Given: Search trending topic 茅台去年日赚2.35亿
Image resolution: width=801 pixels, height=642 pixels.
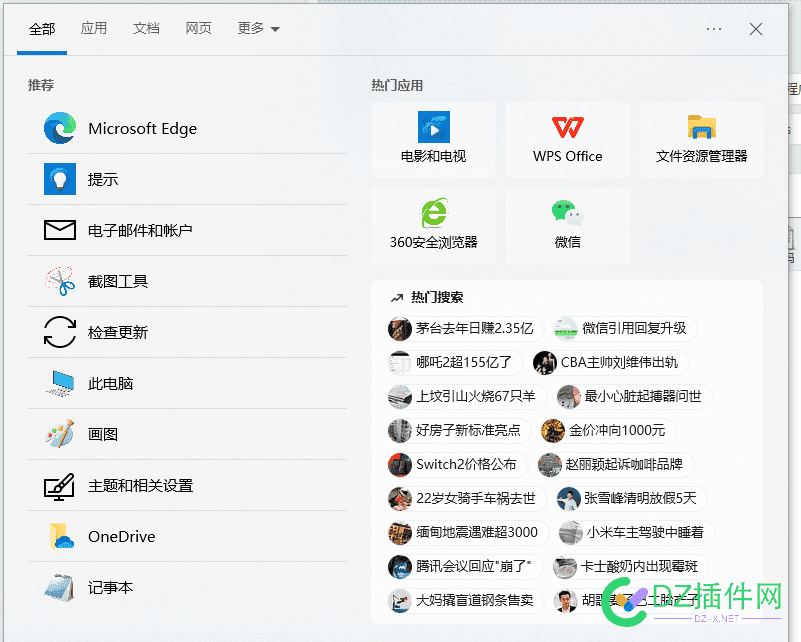Looking at the screenshot, I should (464, 328).
